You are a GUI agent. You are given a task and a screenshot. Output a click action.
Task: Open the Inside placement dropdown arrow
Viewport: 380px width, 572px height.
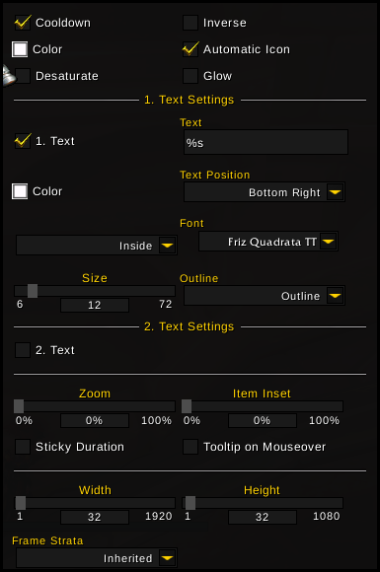coord(167,246)
